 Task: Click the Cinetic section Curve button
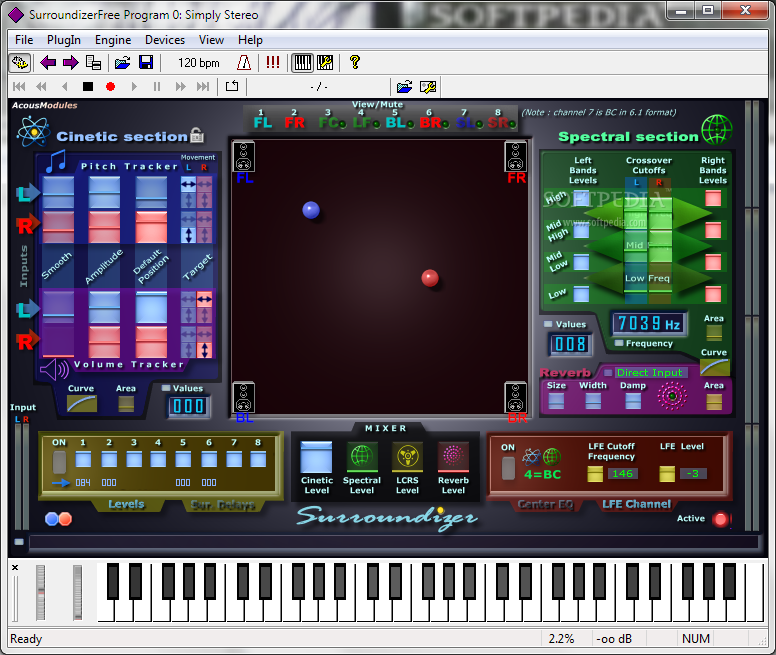click(82, 404)
